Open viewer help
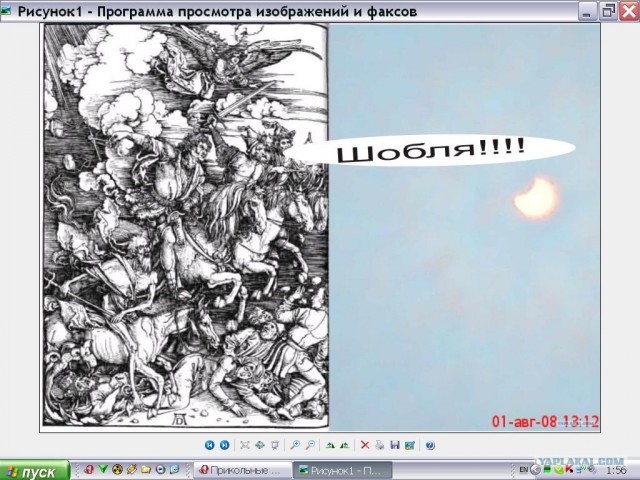The height and width of the screenshot is (480, 640). click(x=430, y=445)
